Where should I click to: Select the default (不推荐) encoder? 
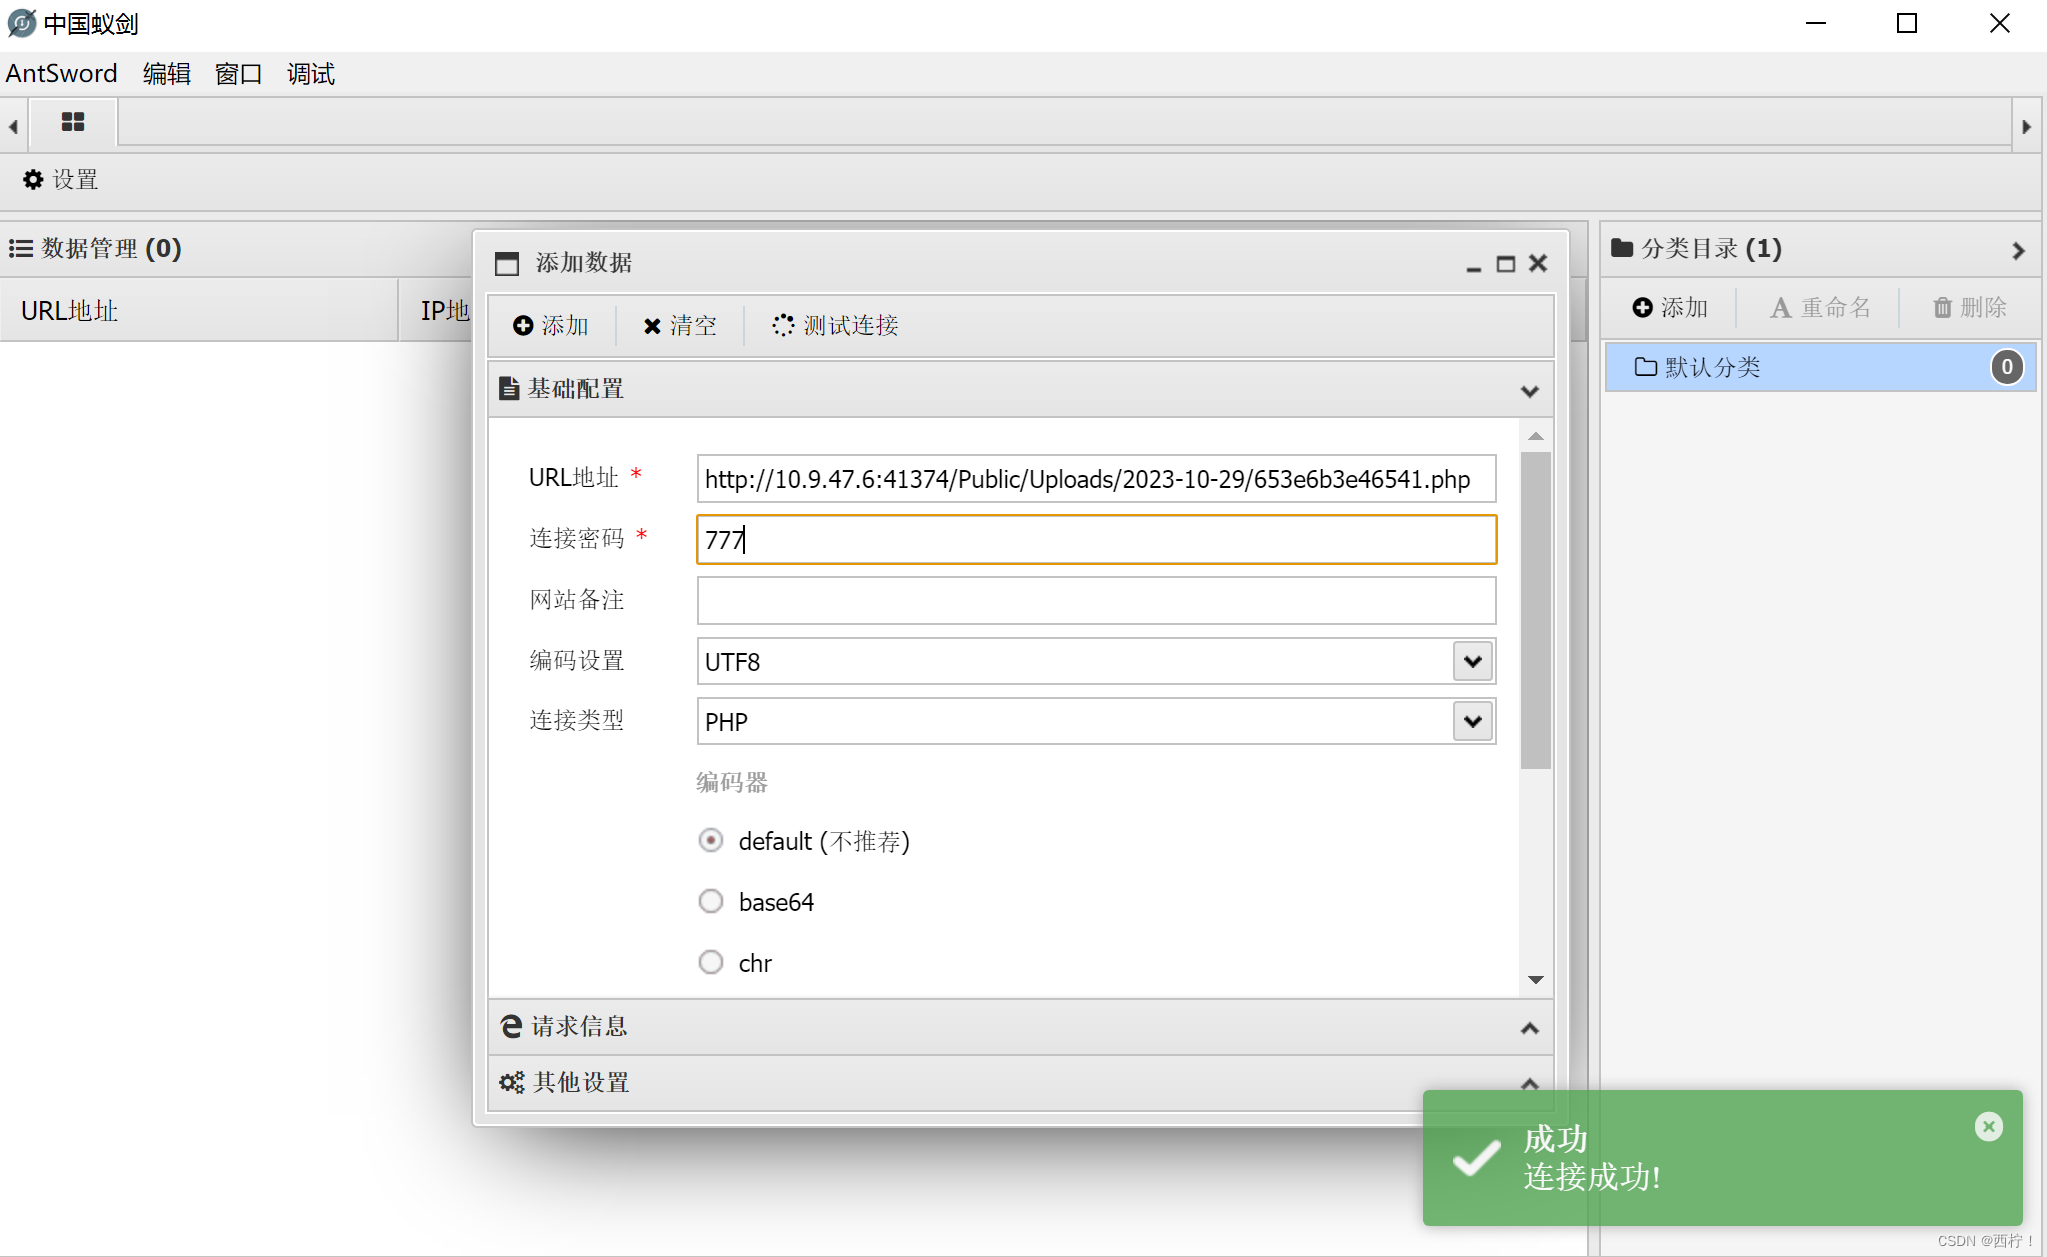click(x=711, y=841)
